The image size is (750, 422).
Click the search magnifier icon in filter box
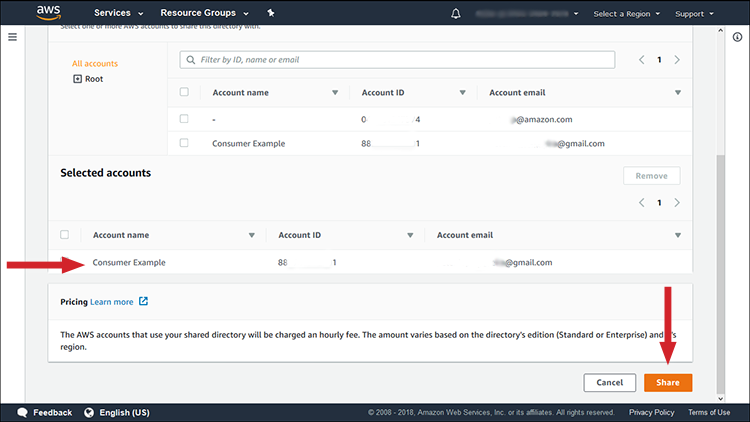tap(190, 60)
